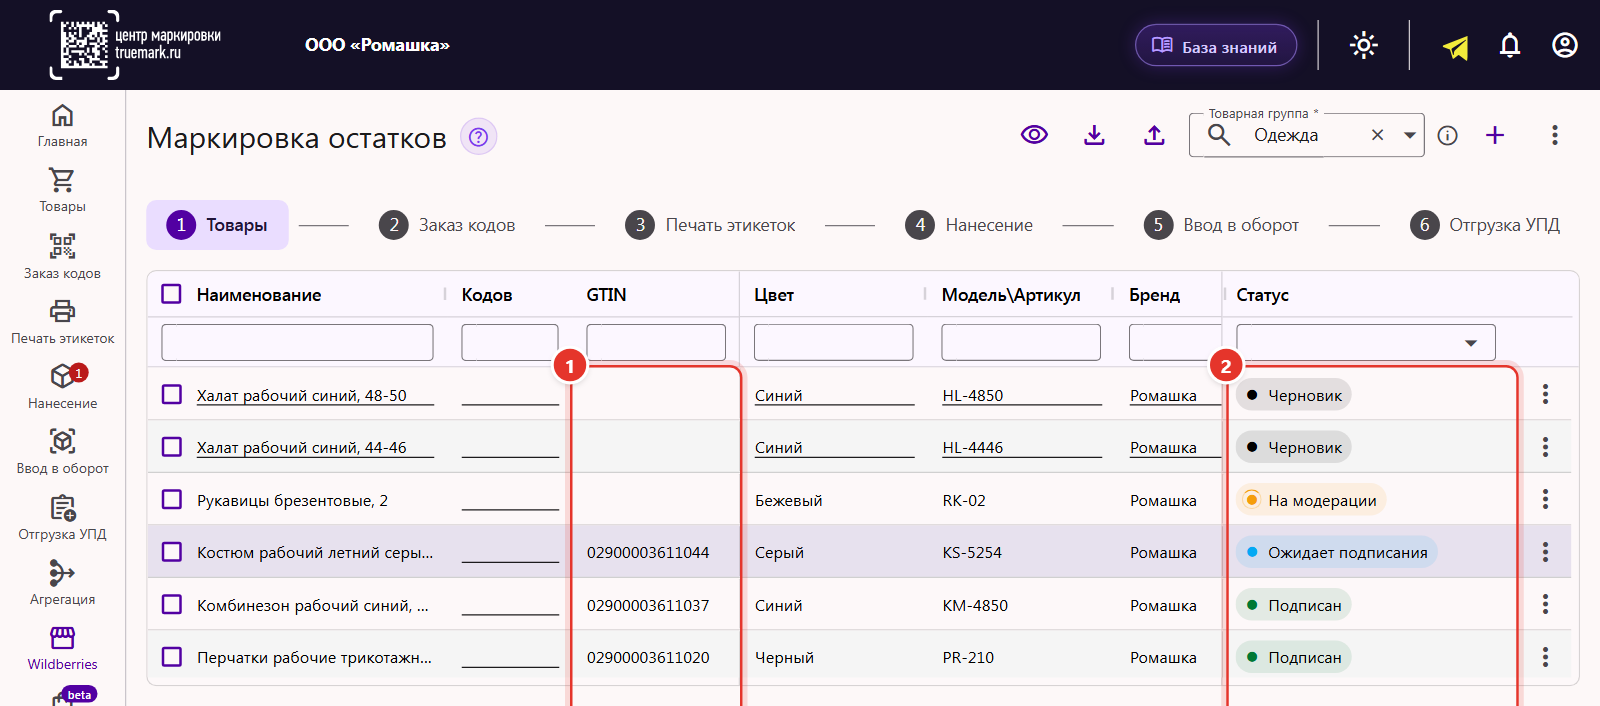Go to step 4 Нанесение
1600x706 pixels.
point(969,225)
